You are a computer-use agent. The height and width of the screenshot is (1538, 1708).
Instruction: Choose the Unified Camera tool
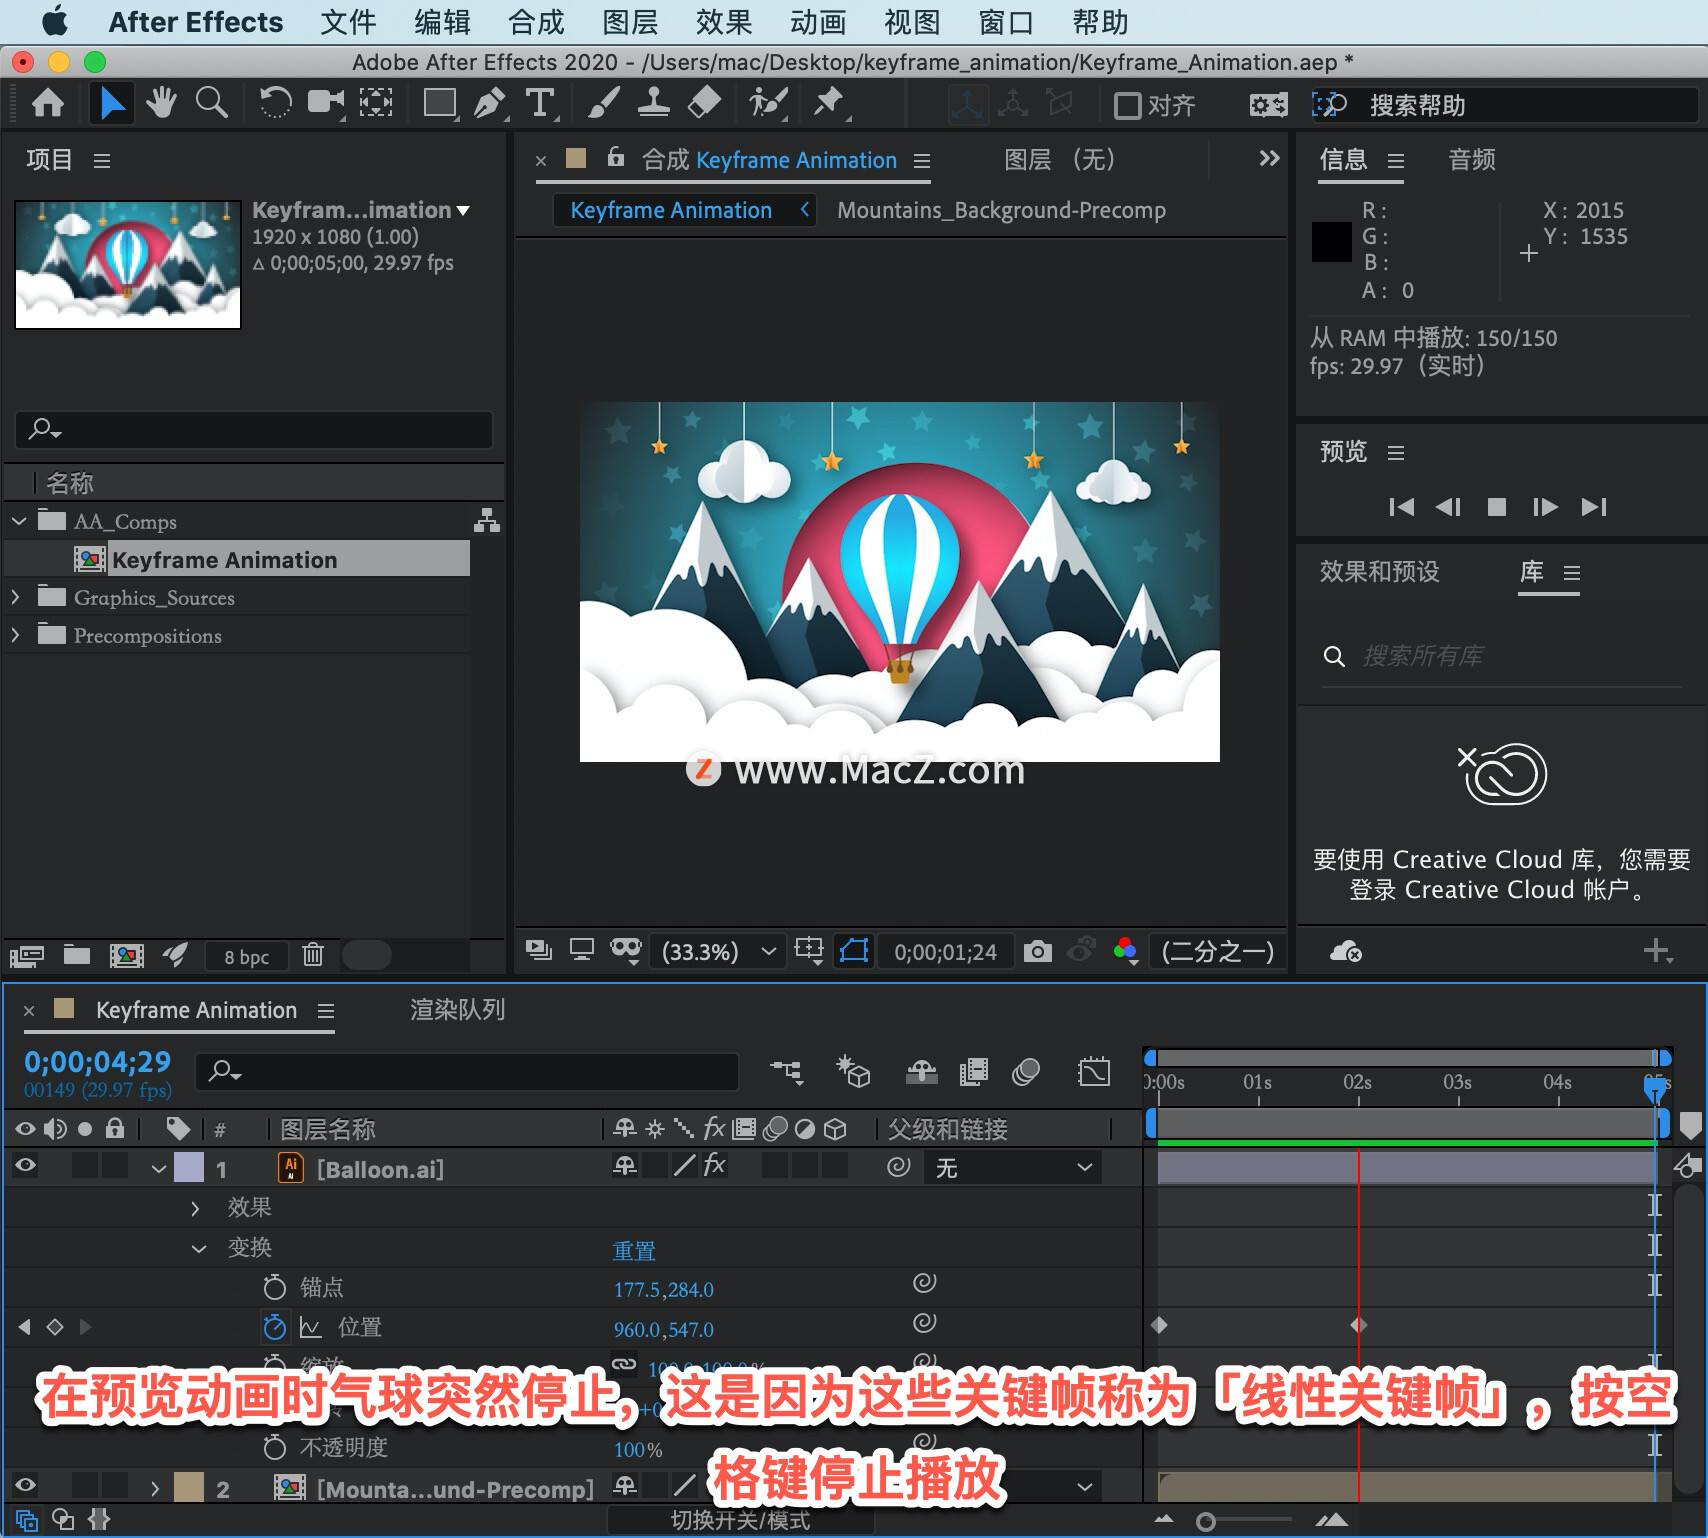point(325,103)
